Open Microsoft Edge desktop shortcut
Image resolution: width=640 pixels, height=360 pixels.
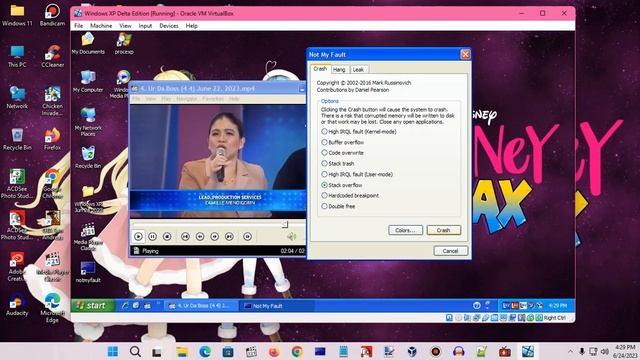pyautogui.click(x=52, y=308)
